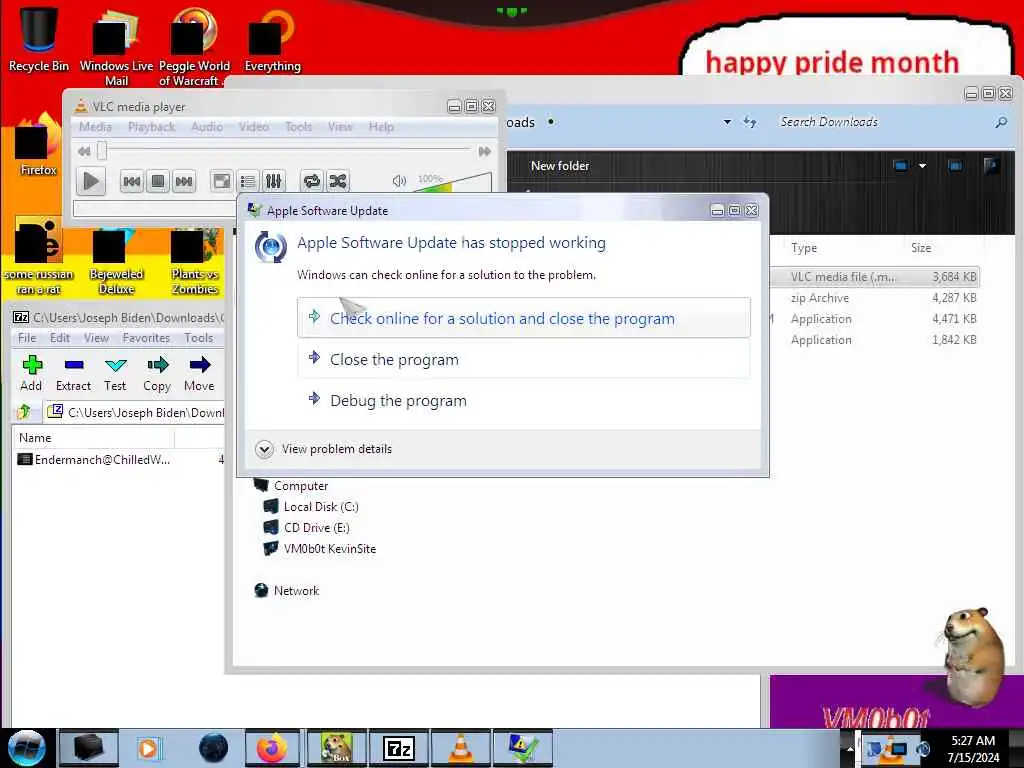Open VLC extended settings equalizer icon
Image resolution: width=1024 pixels, height=768 pixels.
click(273, 181)
